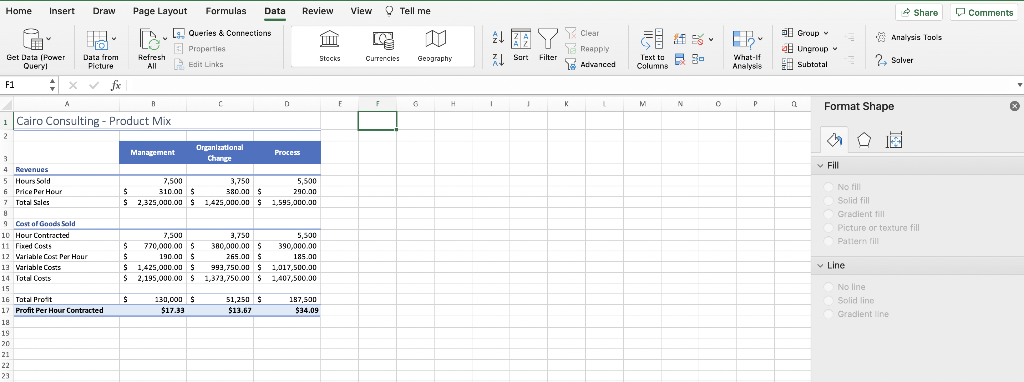Select the Fill & Line tab icon in Format Shape

[x=835, y=139]
